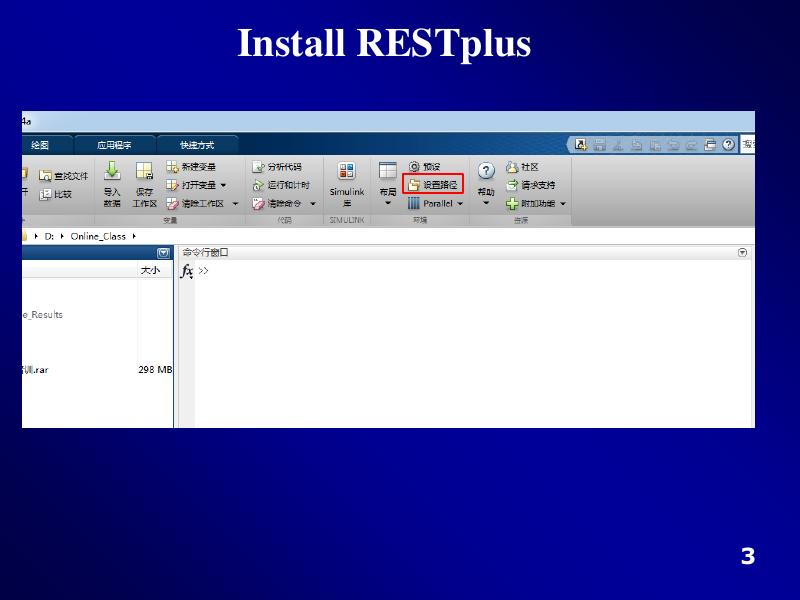Click the 298 MB size cell
The image size is (800, 600).
[155, 369]
